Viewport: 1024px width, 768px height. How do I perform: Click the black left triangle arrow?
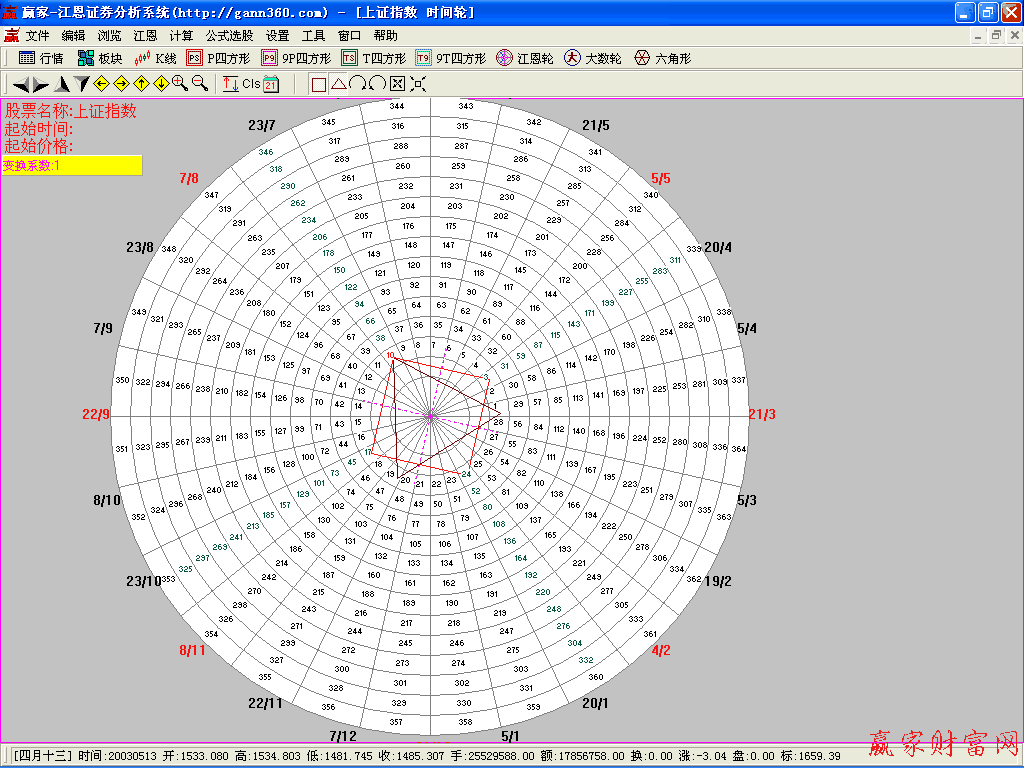click(20, 84)
